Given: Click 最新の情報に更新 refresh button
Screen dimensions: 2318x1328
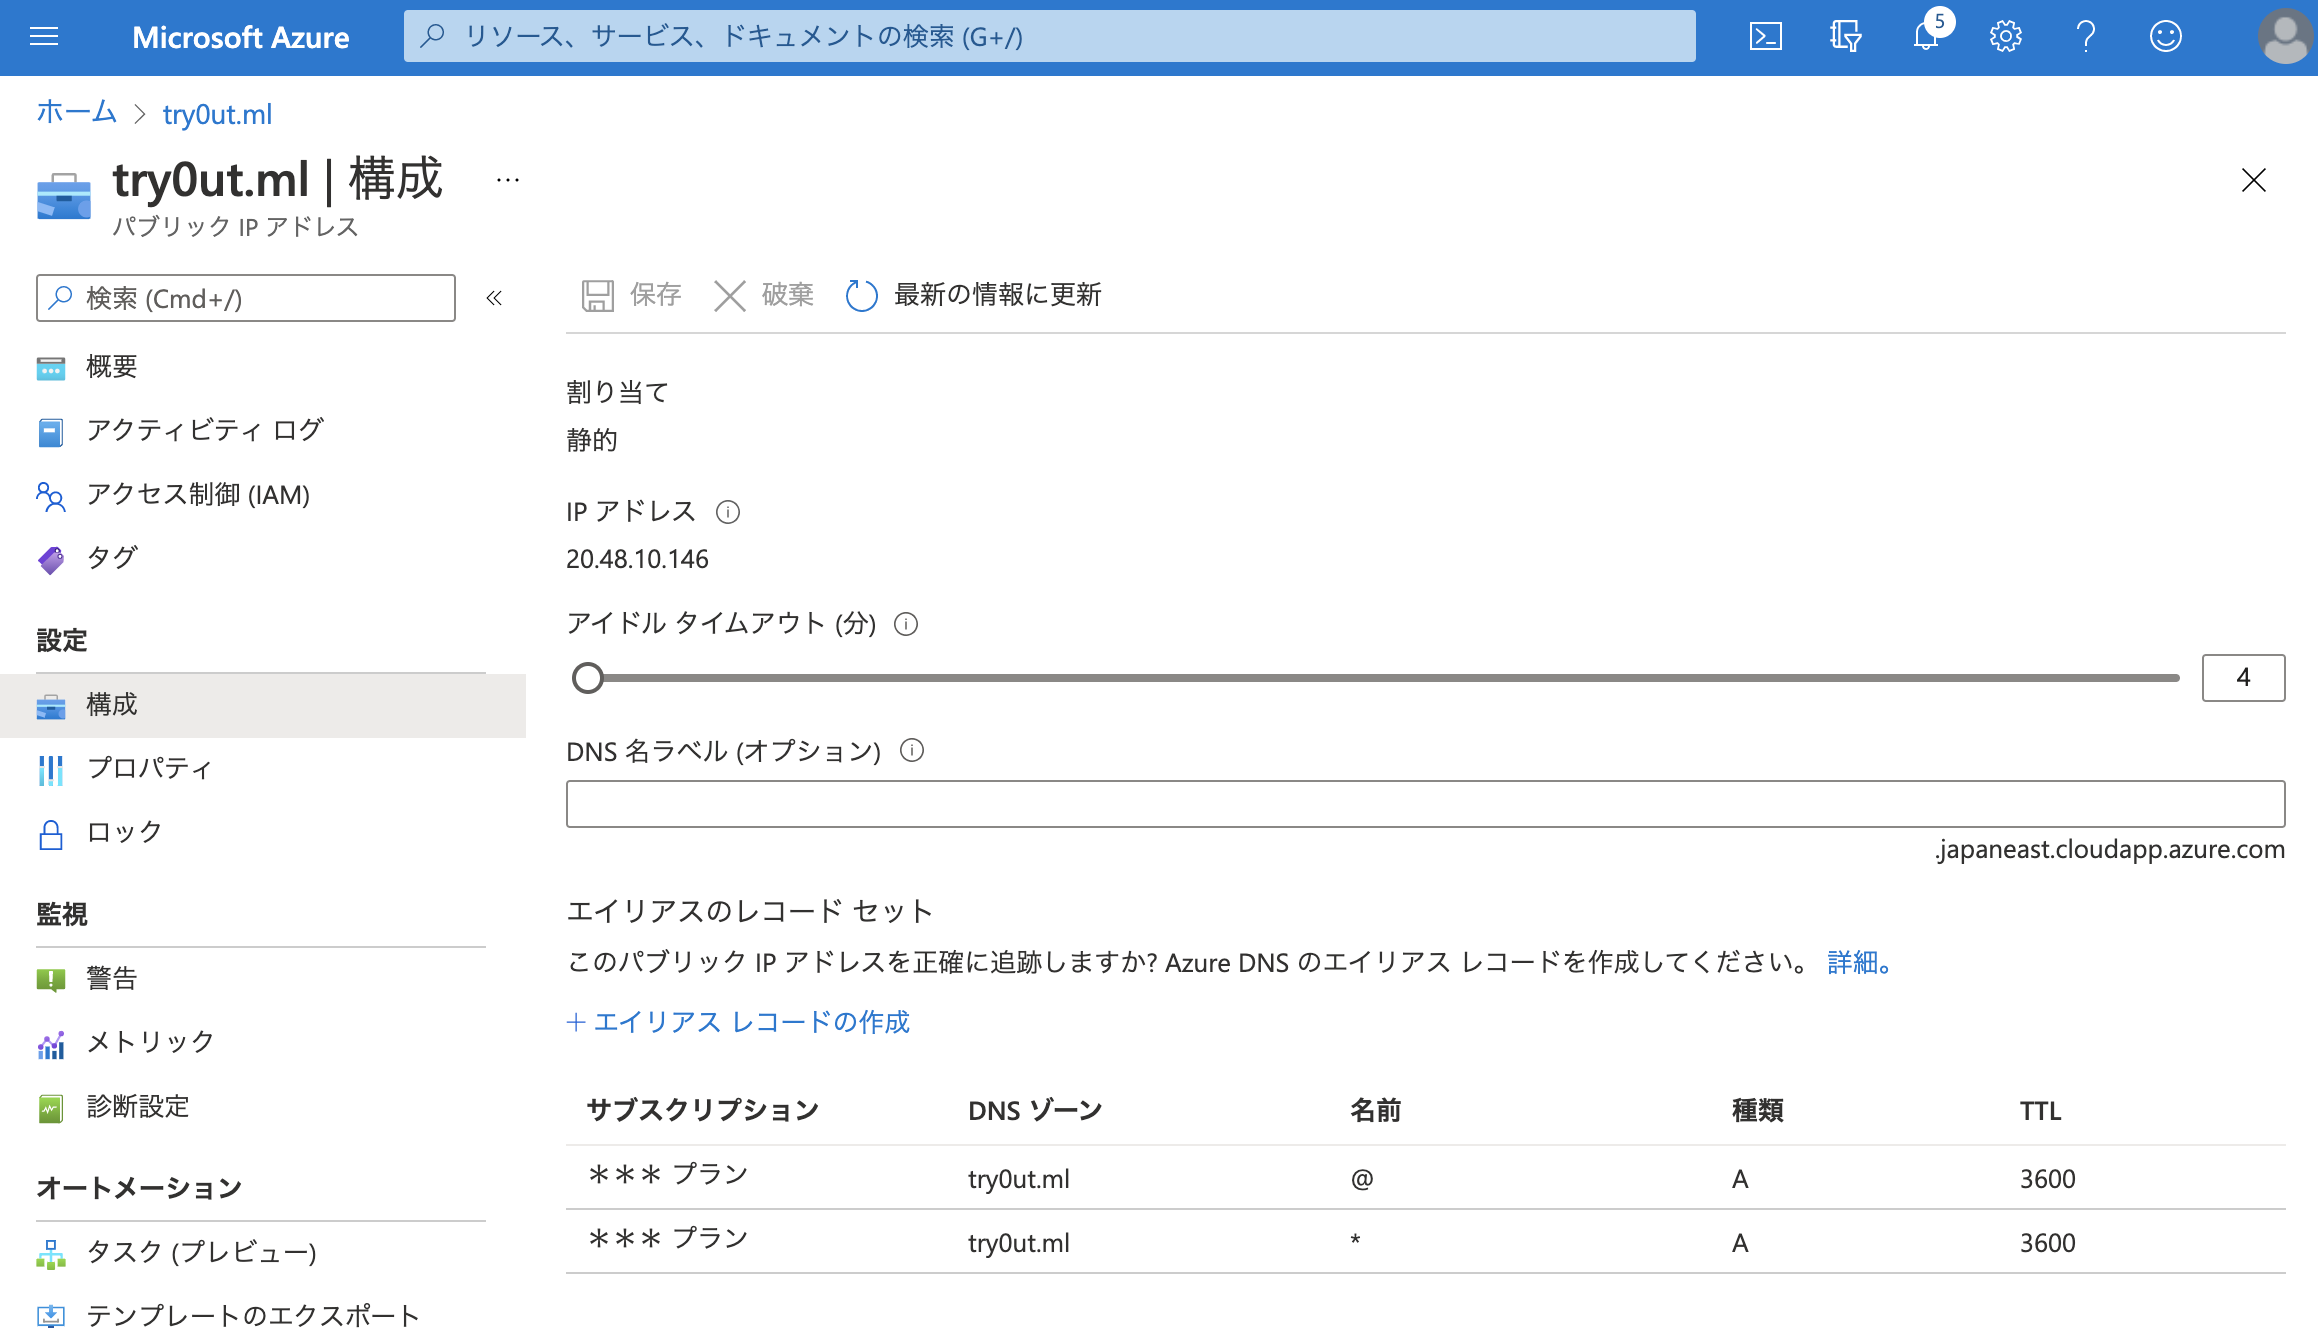Looking at the screenshot, I should point(974,295).
